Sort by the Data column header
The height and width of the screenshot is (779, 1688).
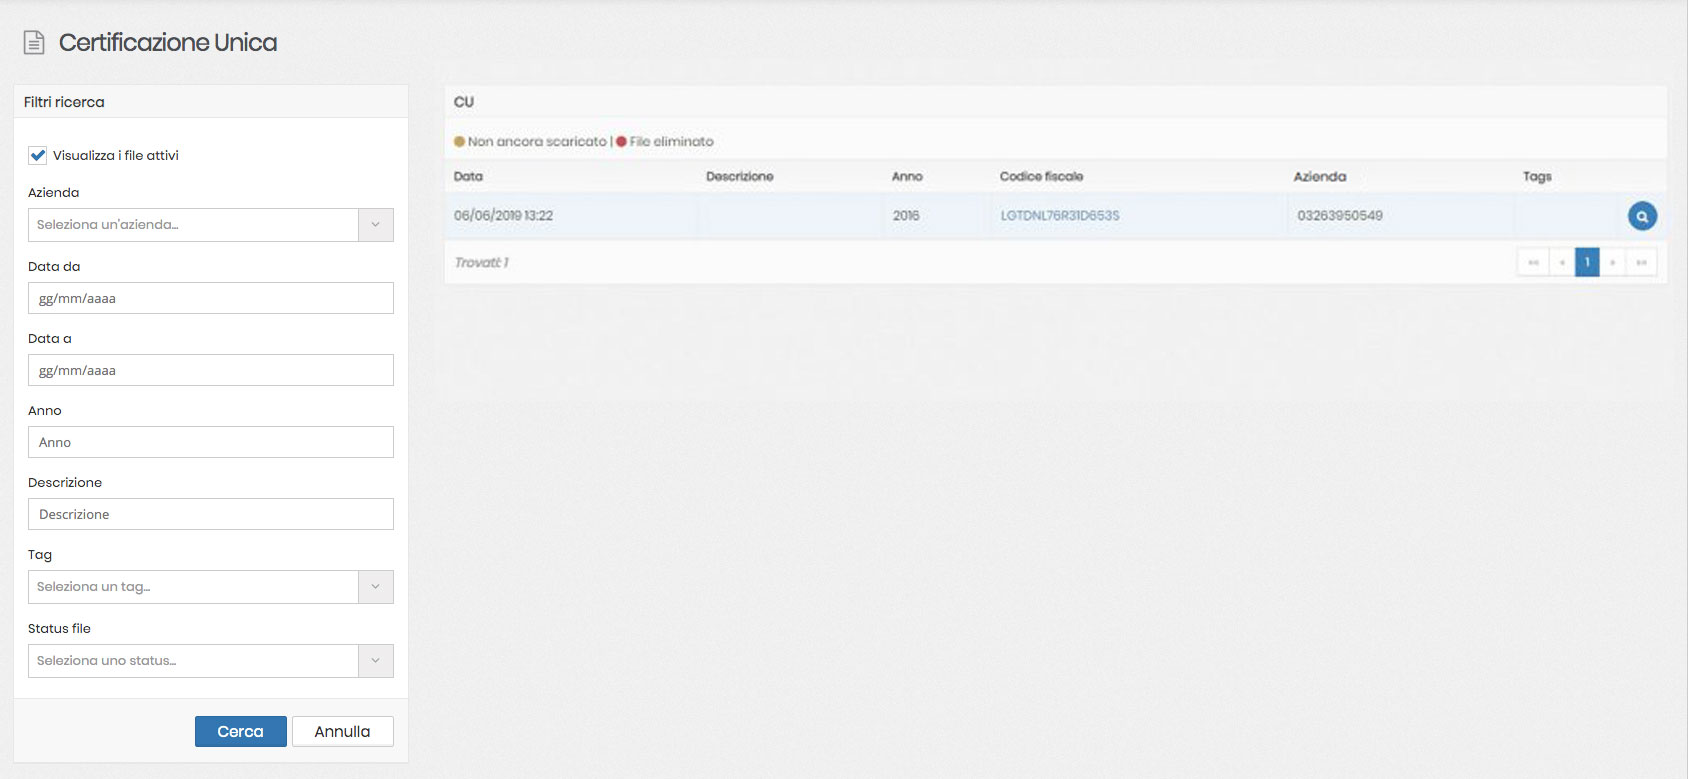[468, 177]
